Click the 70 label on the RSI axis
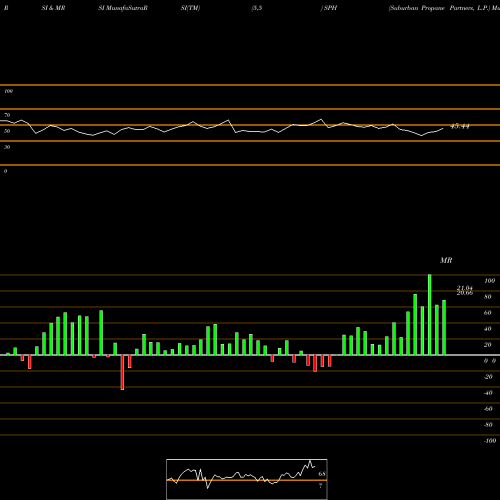 (7, 115)
